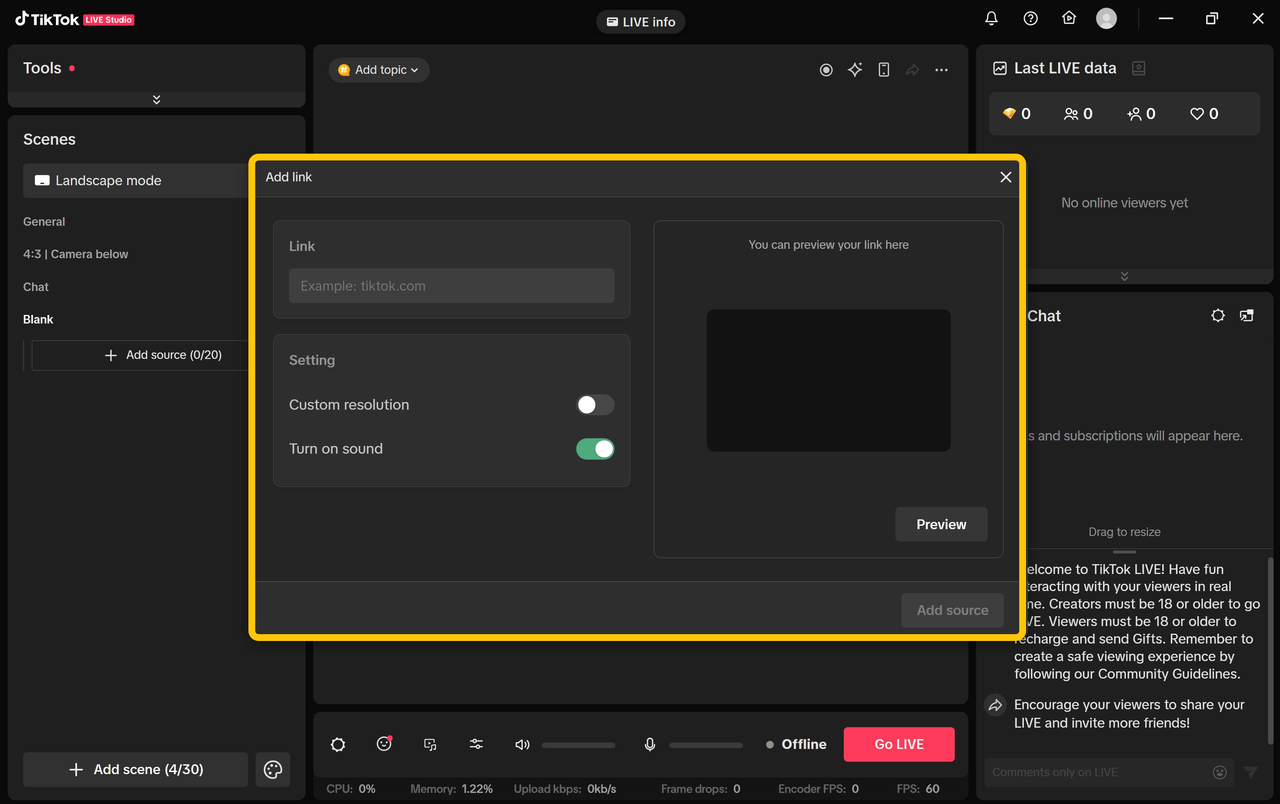Open the help question mark icon
Viewport: 1280px width, 804px height.
point(1030,19)
